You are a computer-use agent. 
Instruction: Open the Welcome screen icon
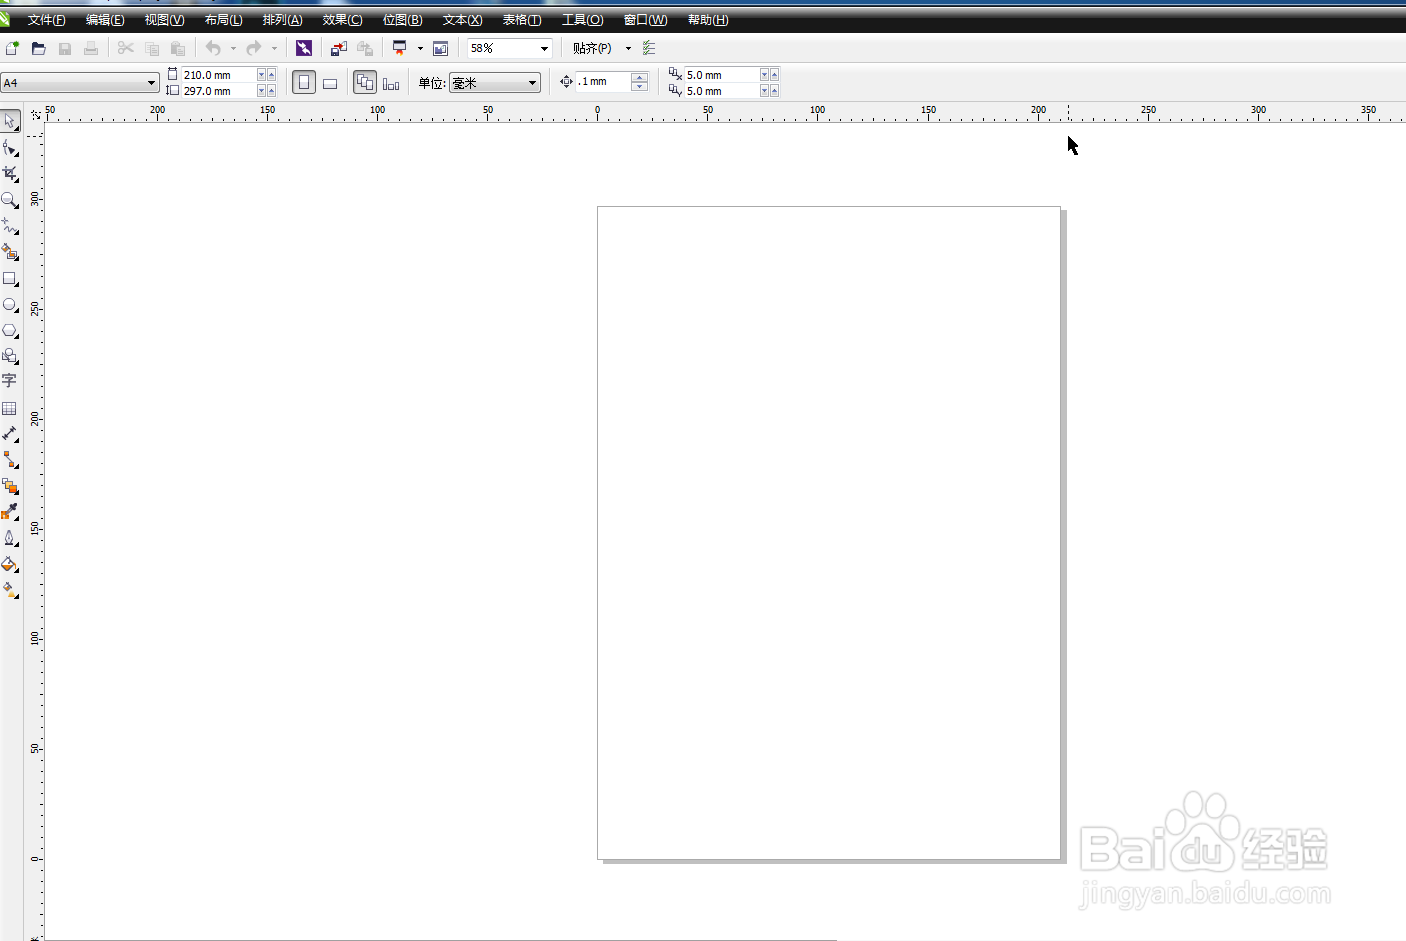point(440,48)
